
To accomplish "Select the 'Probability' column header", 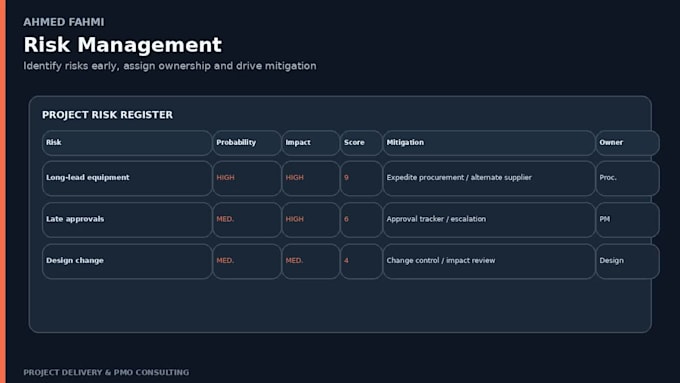I will pyautogui.click(x=247, y=143).
